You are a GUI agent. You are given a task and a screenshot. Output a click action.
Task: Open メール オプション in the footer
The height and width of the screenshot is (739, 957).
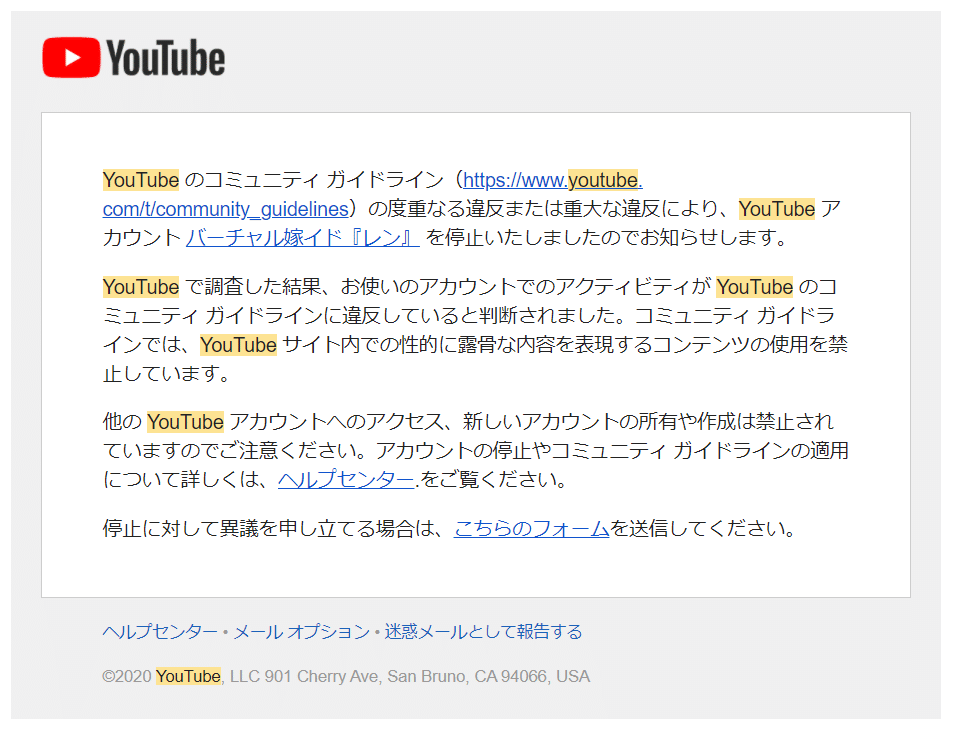(x=302, y=632)
